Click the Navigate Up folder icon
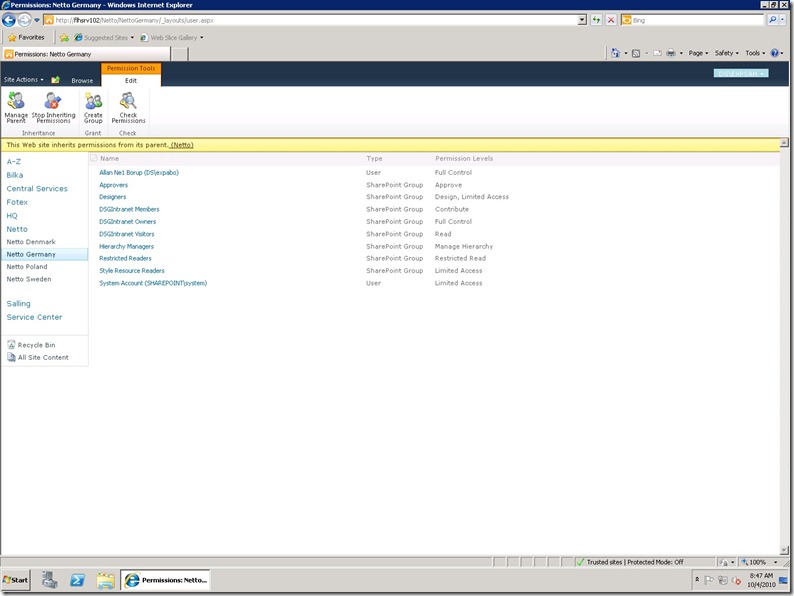This screenshot has height=596, width=794. 56,80
